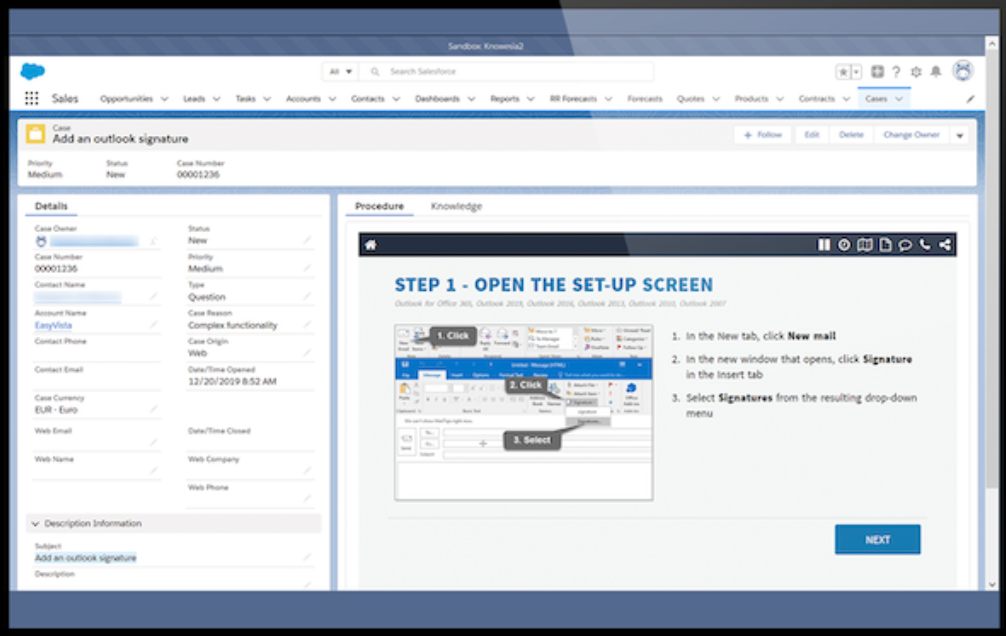Click the favorites star icon
The height and width of the screenshot is (636, 1006).
843,72
